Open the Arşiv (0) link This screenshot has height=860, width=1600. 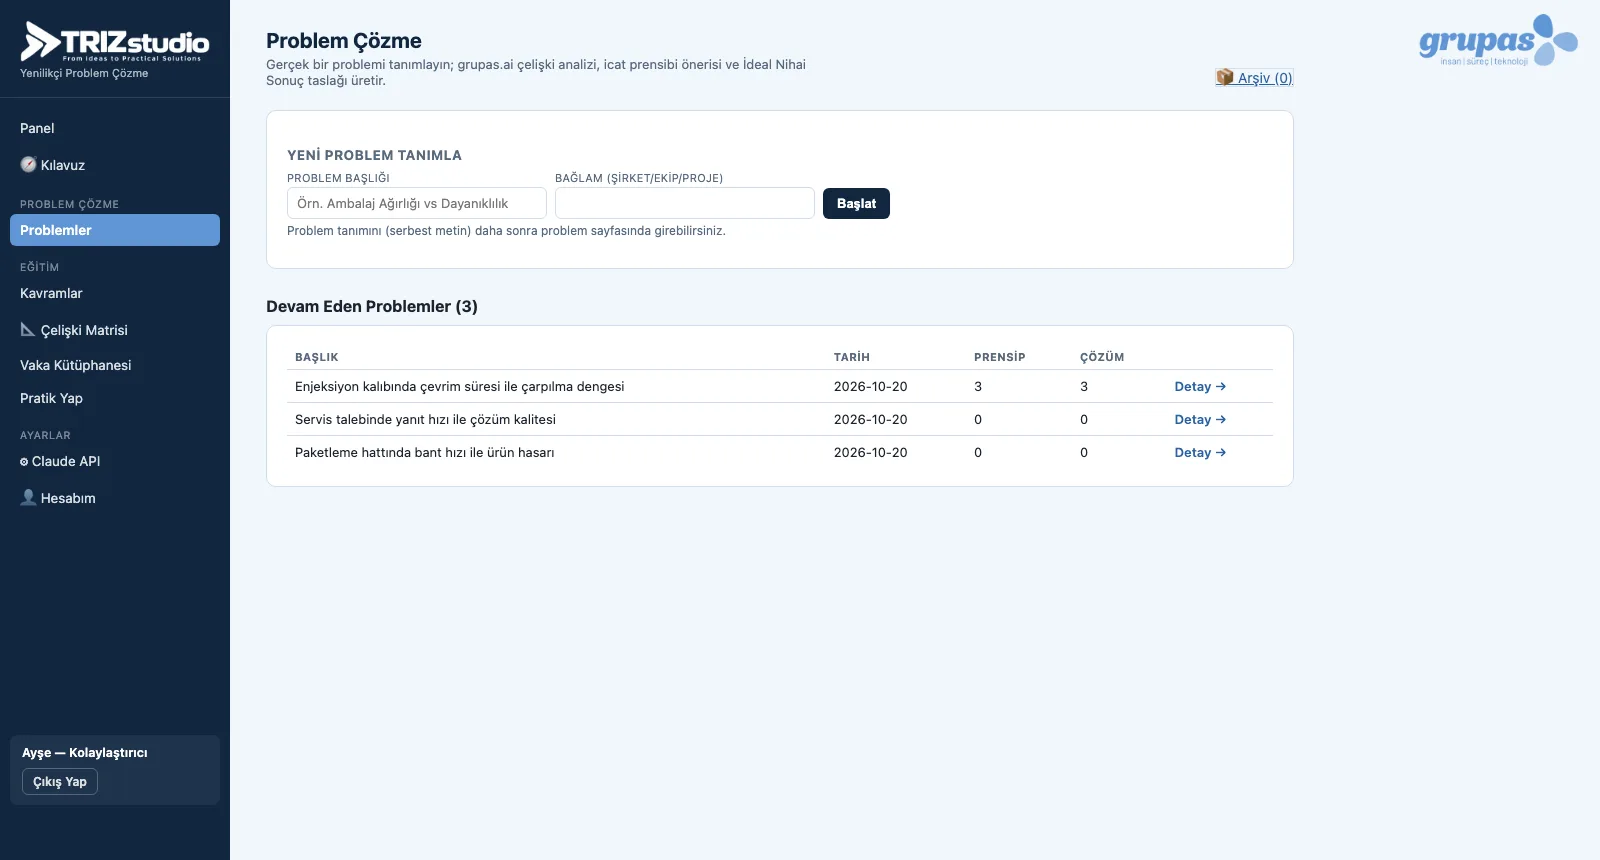pyautogui.click(x=1254, y=78)
